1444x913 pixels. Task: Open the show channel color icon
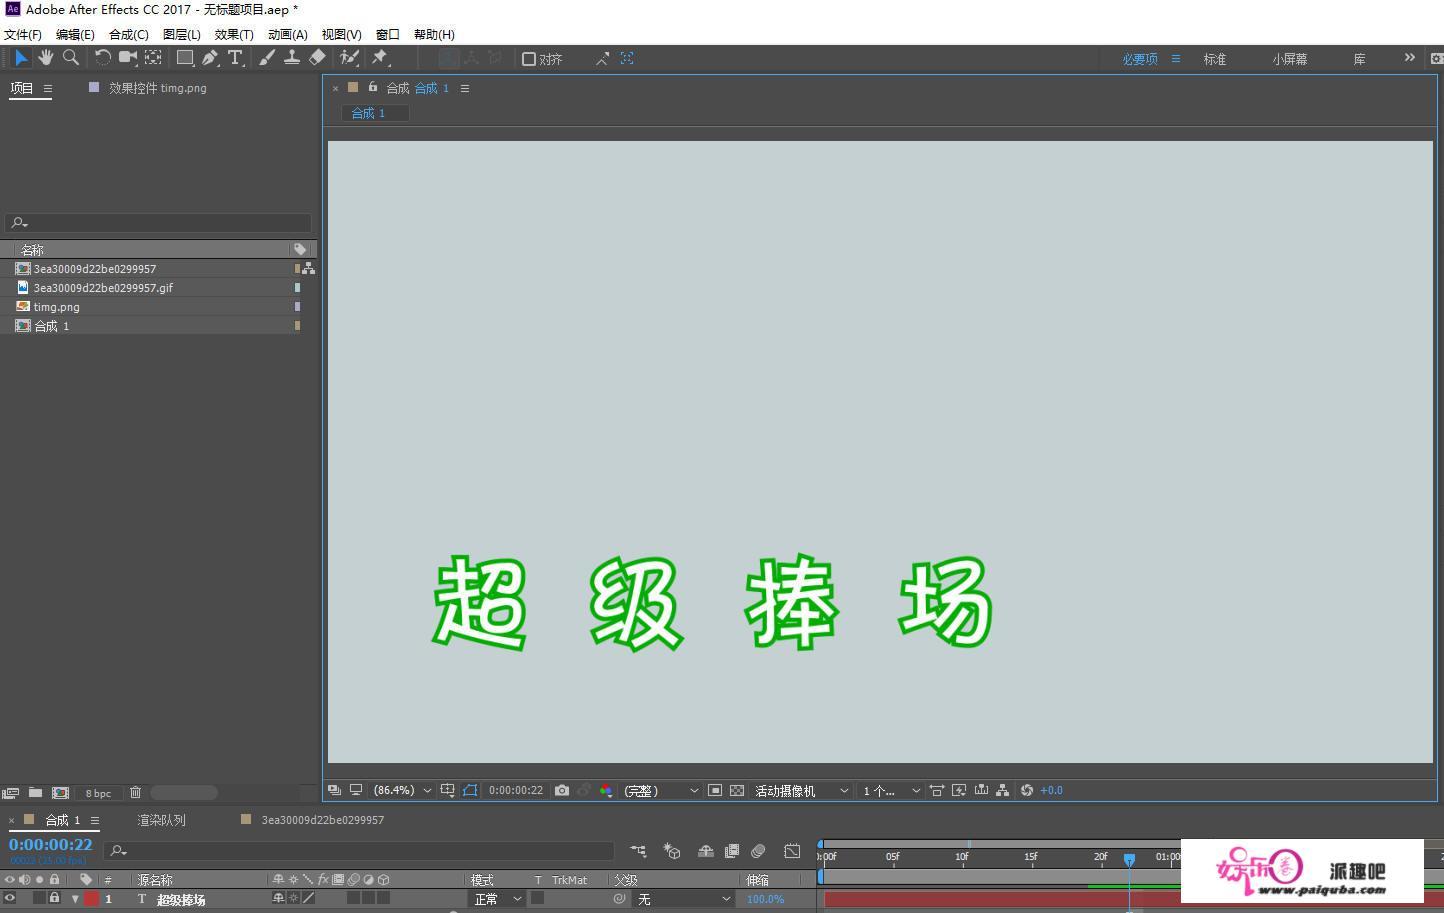(606, 790)
